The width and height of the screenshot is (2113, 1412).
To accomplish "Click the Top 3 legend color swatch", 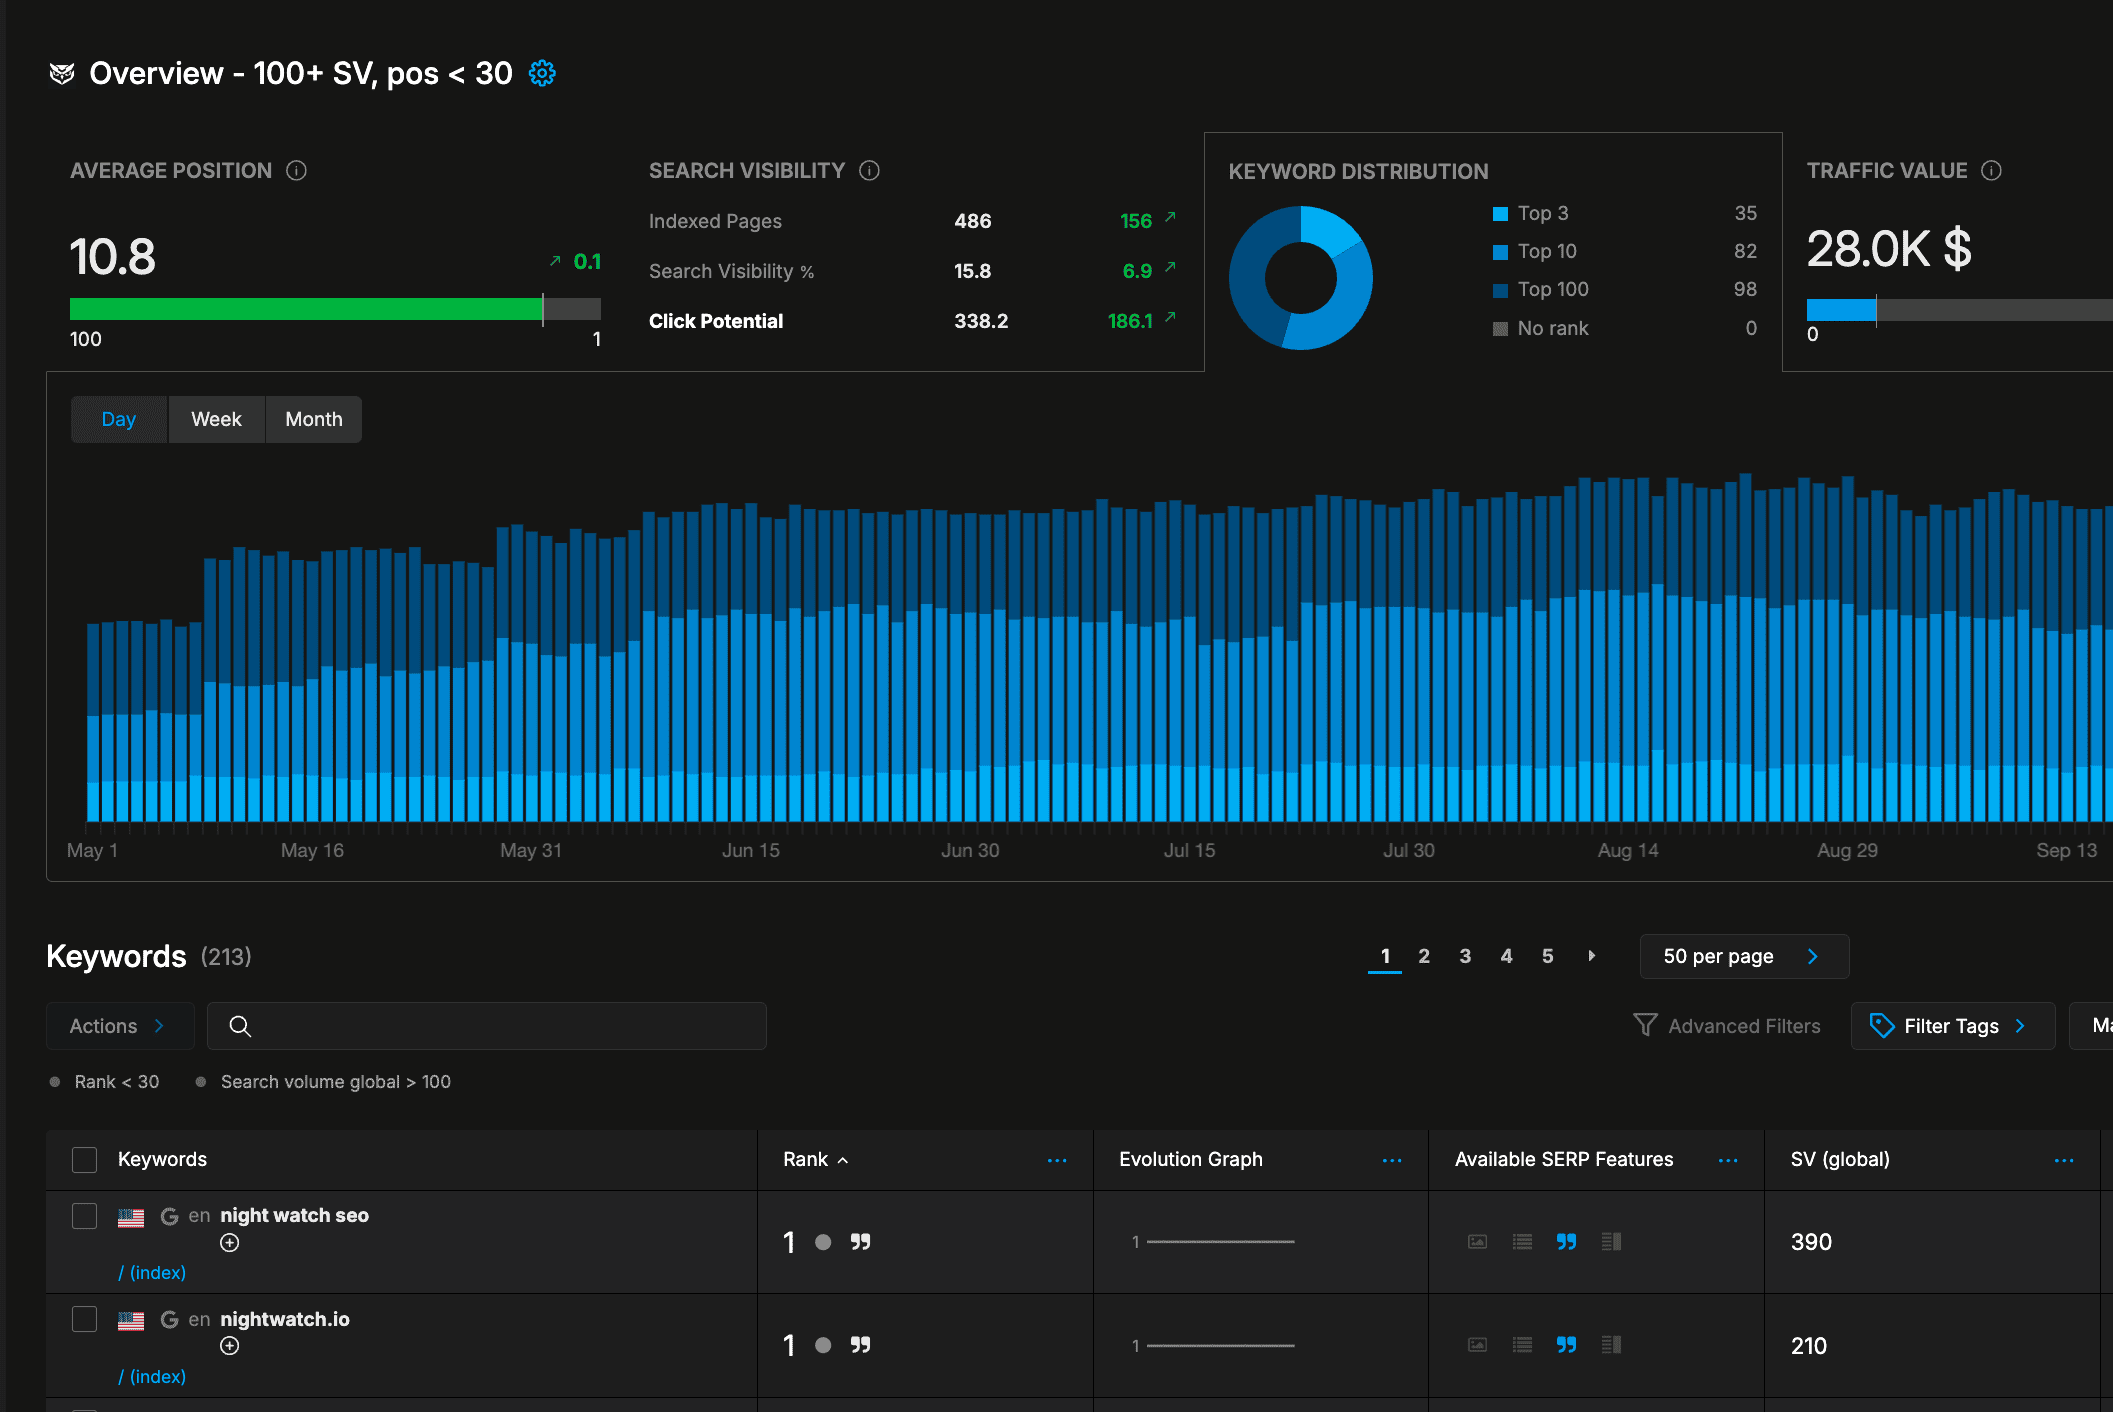I will tap(1500, 214).
